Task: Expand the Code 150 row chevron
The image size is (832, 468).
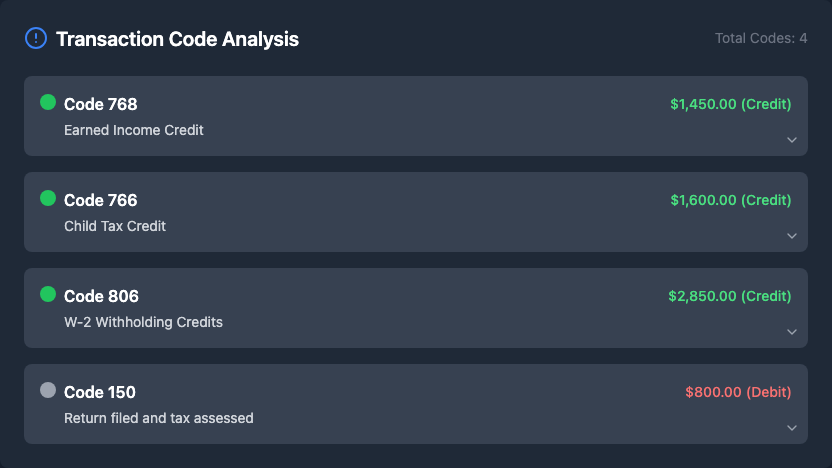Action: point(792,428)
